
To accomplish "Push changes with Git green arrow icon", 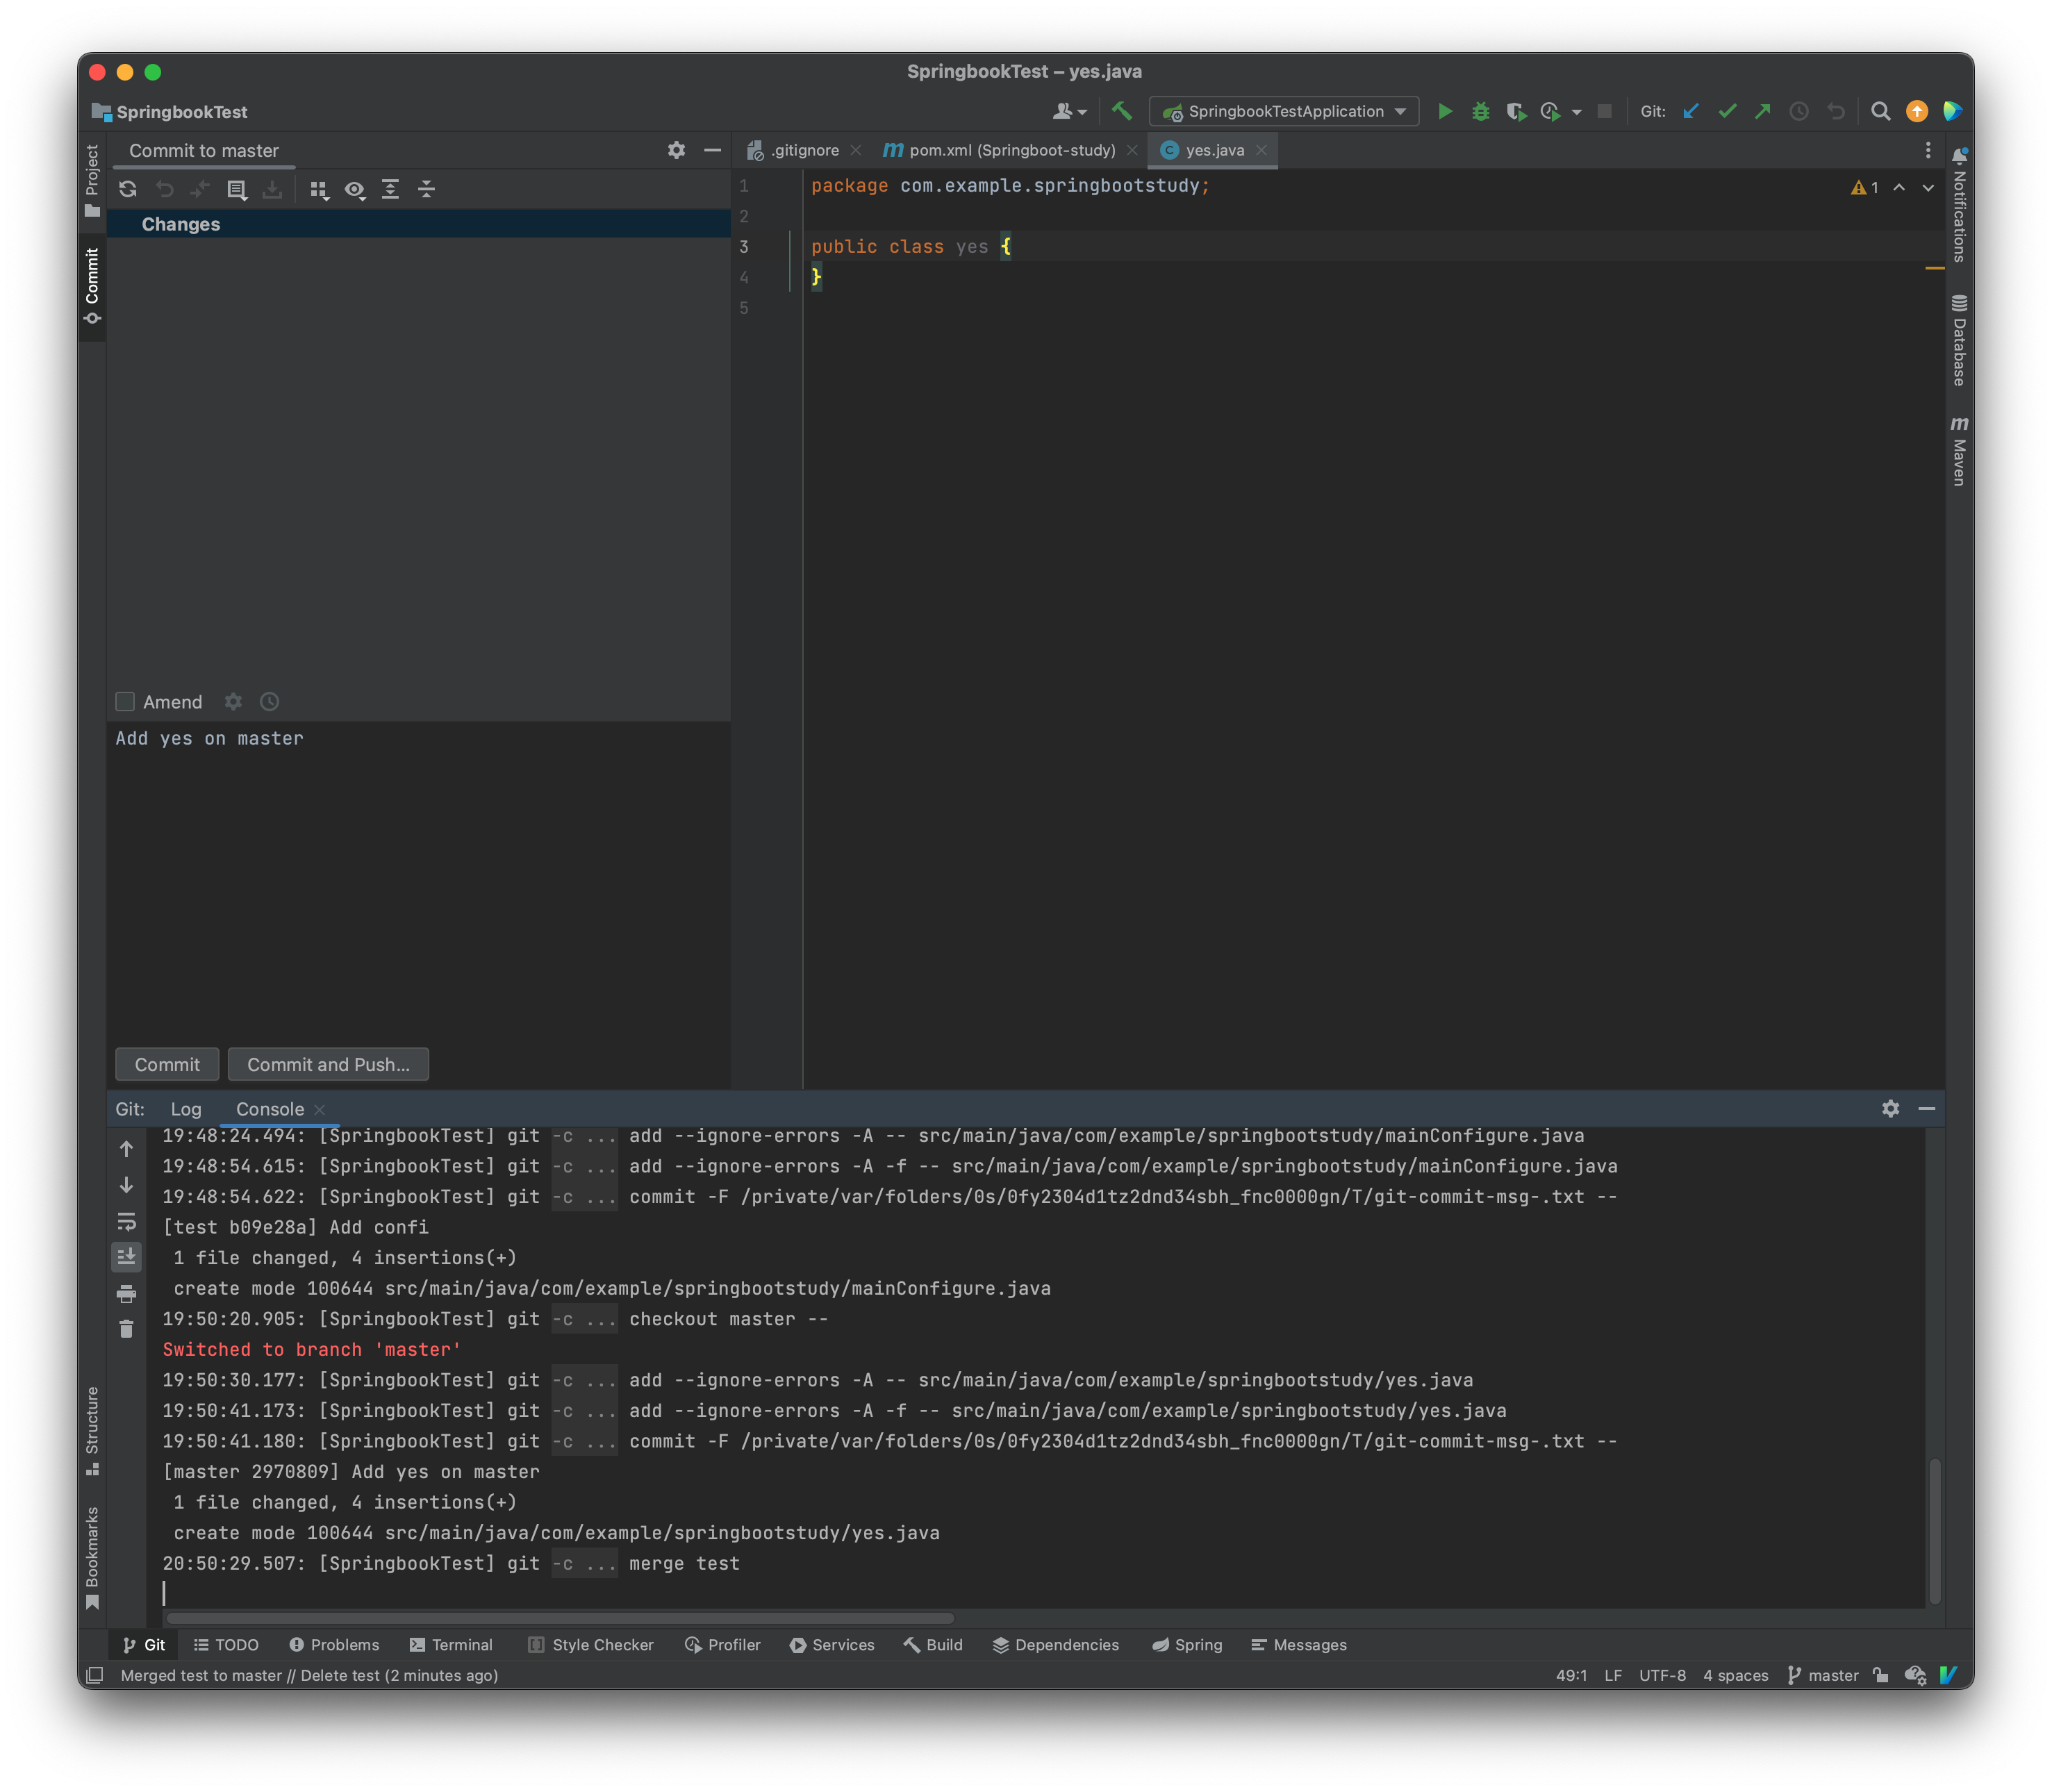I will point(1763,112).
